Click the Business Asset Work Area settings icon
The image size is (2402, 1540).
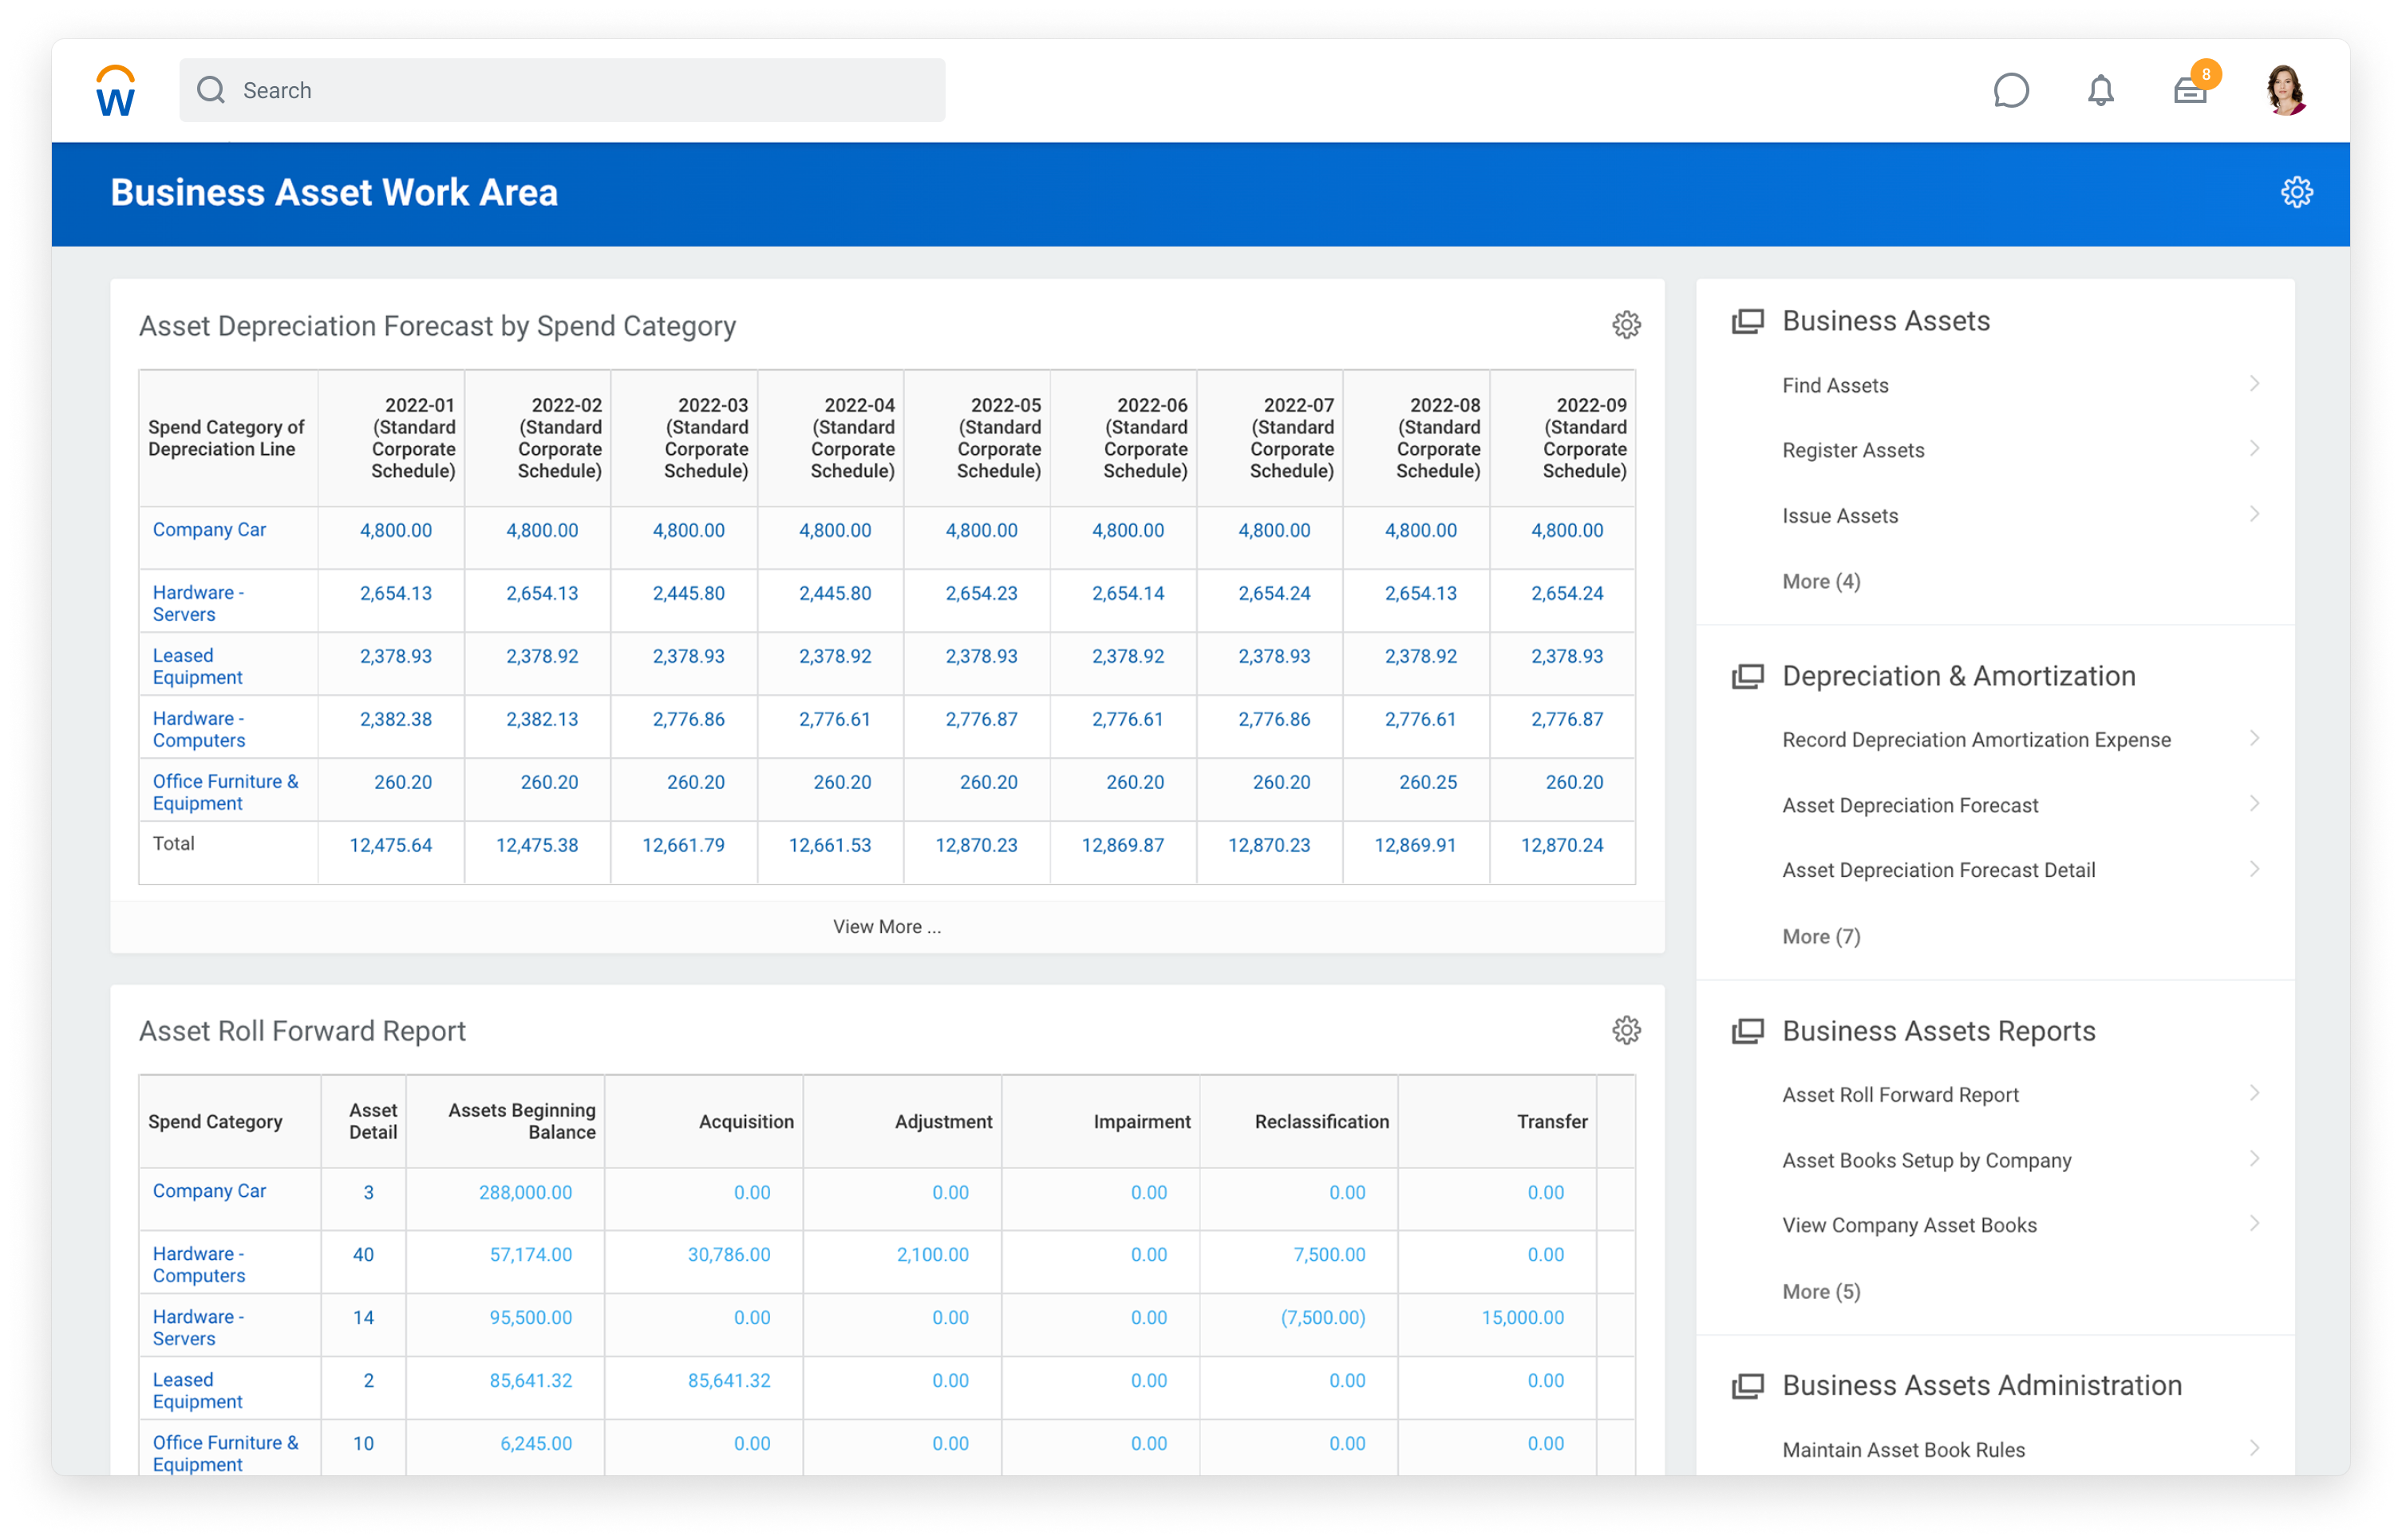click(x=2295, y=191)
